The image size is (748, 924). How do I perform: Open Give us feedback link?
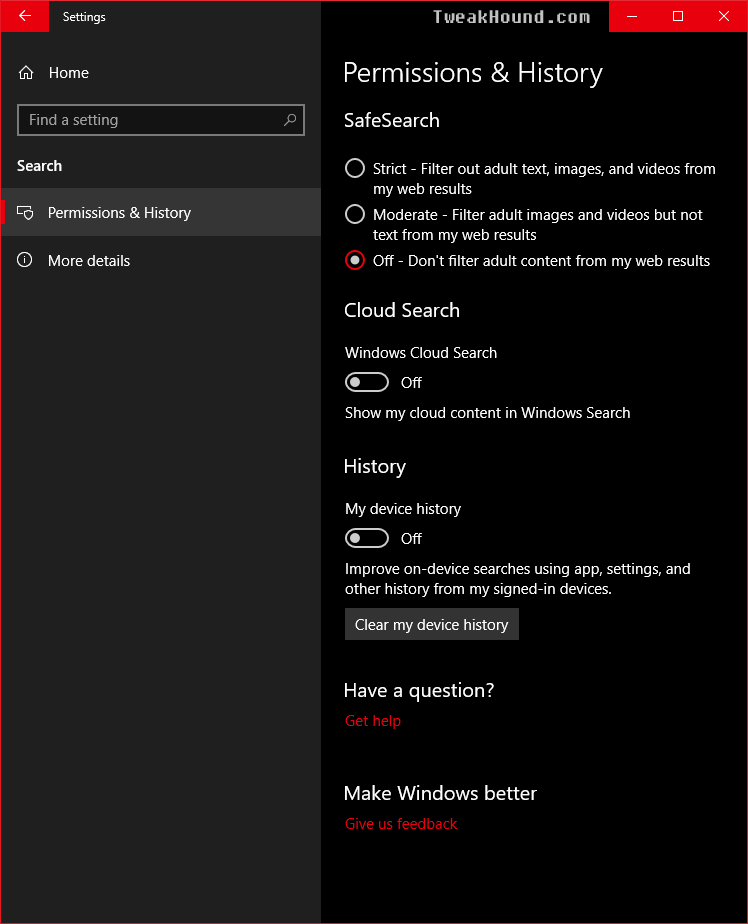pyautogui.click(x=401, y=824)
